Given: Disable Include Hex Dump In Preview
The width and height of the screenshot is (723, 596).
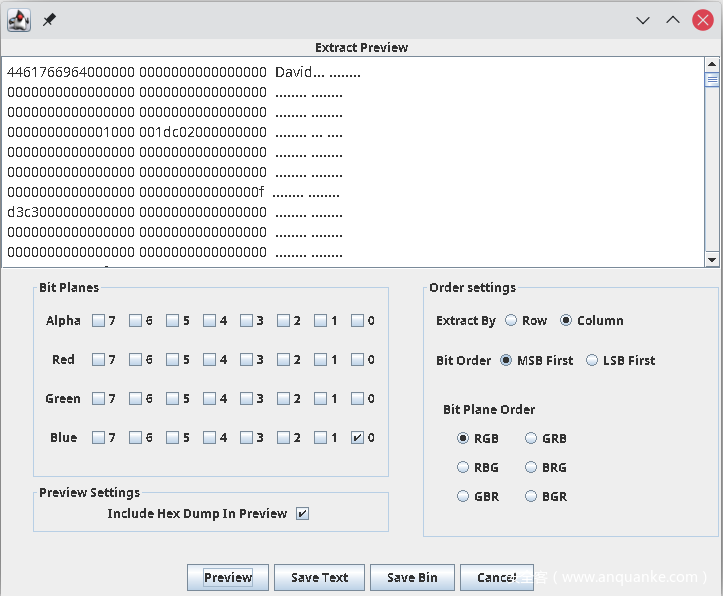Looking at the screenshot, I should coord(302,514).
